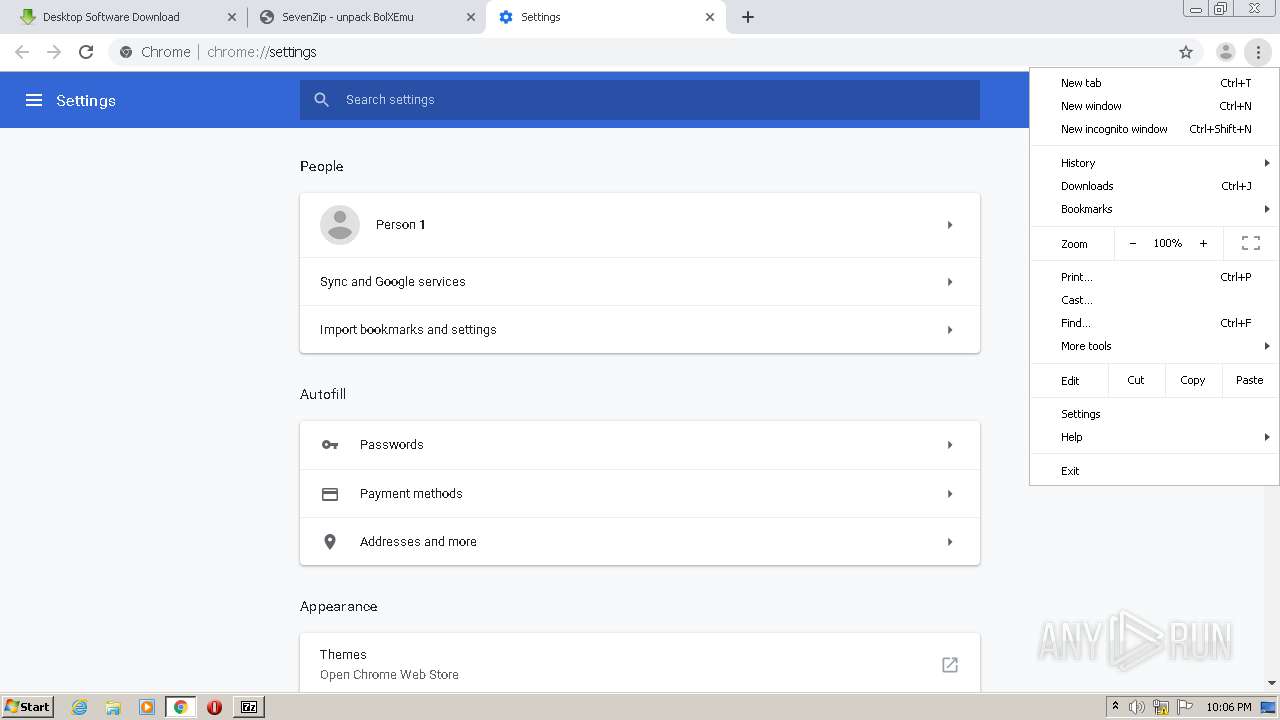The height and width of the screenshot is (720, 1280).
Task: Click the Addresses location pin icon
Action: click(x=330, y=542)
